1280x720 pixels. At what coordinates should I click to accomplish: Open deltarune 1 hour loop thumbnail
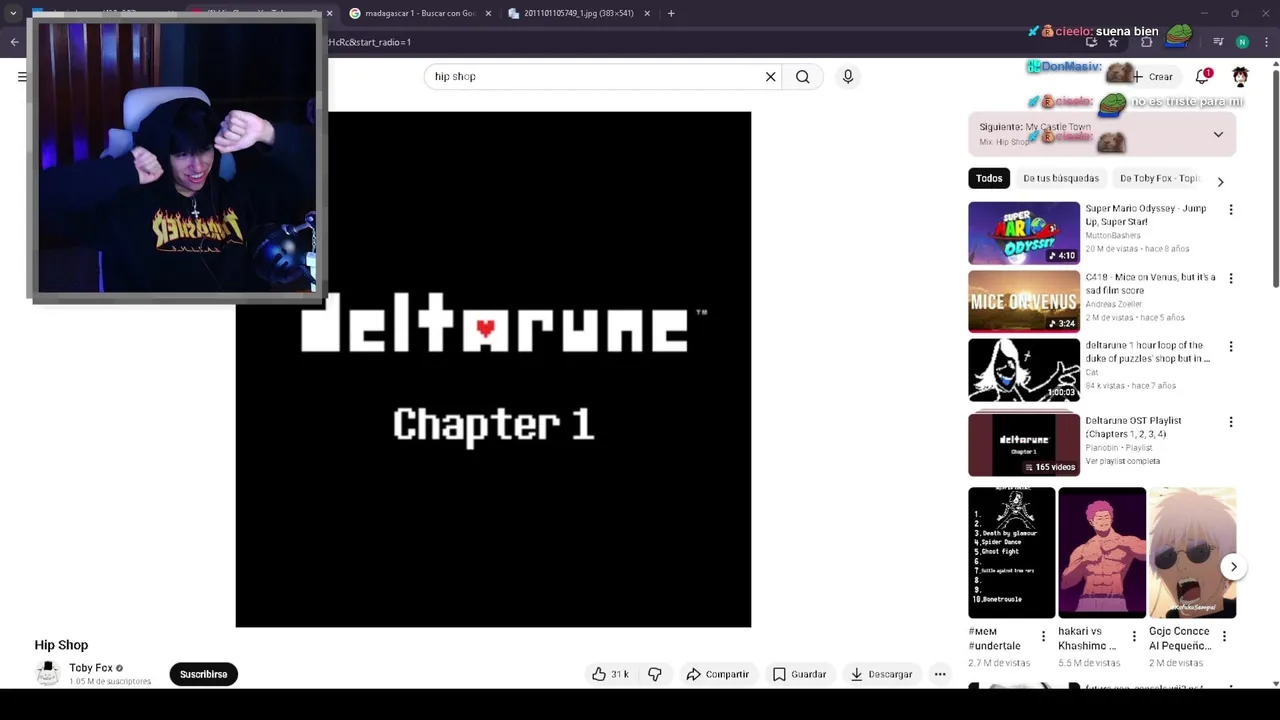pyautogui.click(x=1024, y=370)
